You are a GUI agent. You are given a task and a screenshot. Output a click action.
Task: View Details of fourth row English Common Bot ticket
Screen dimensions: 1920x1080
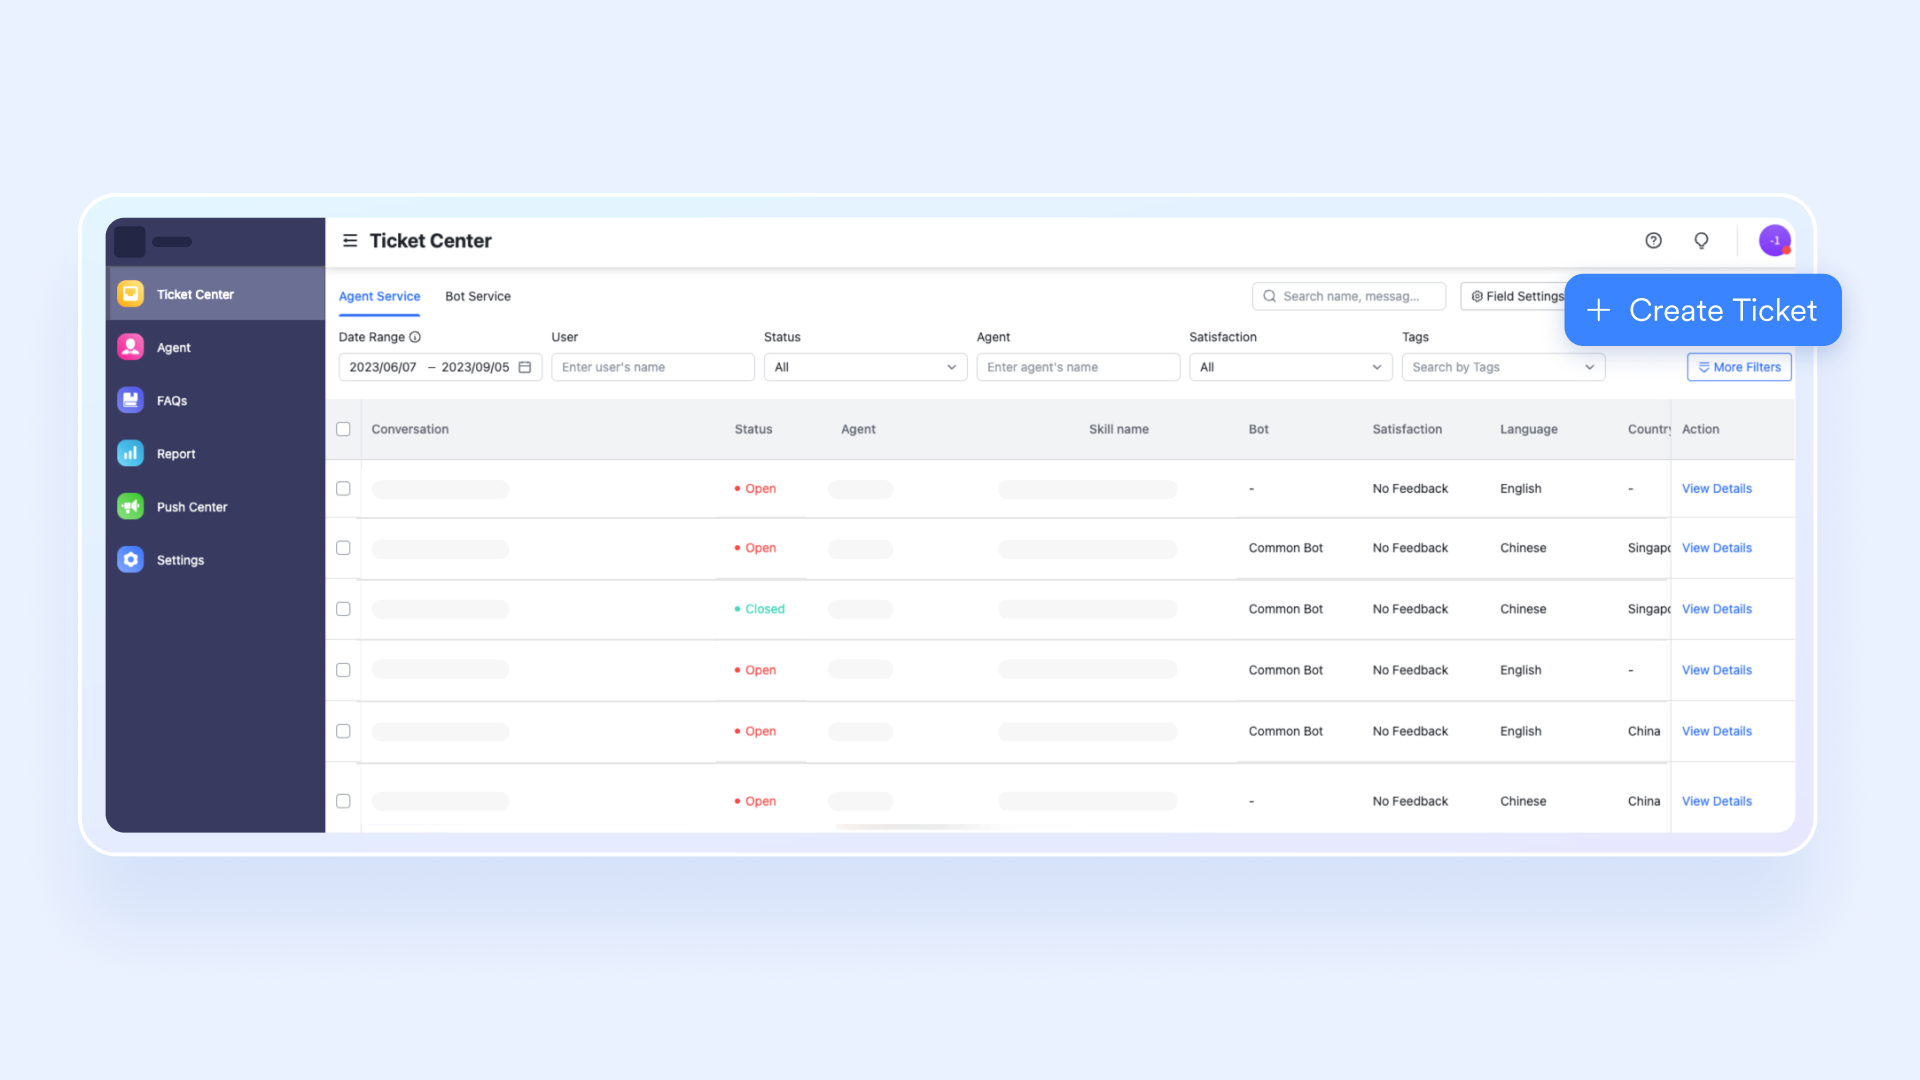point(1716,670)
